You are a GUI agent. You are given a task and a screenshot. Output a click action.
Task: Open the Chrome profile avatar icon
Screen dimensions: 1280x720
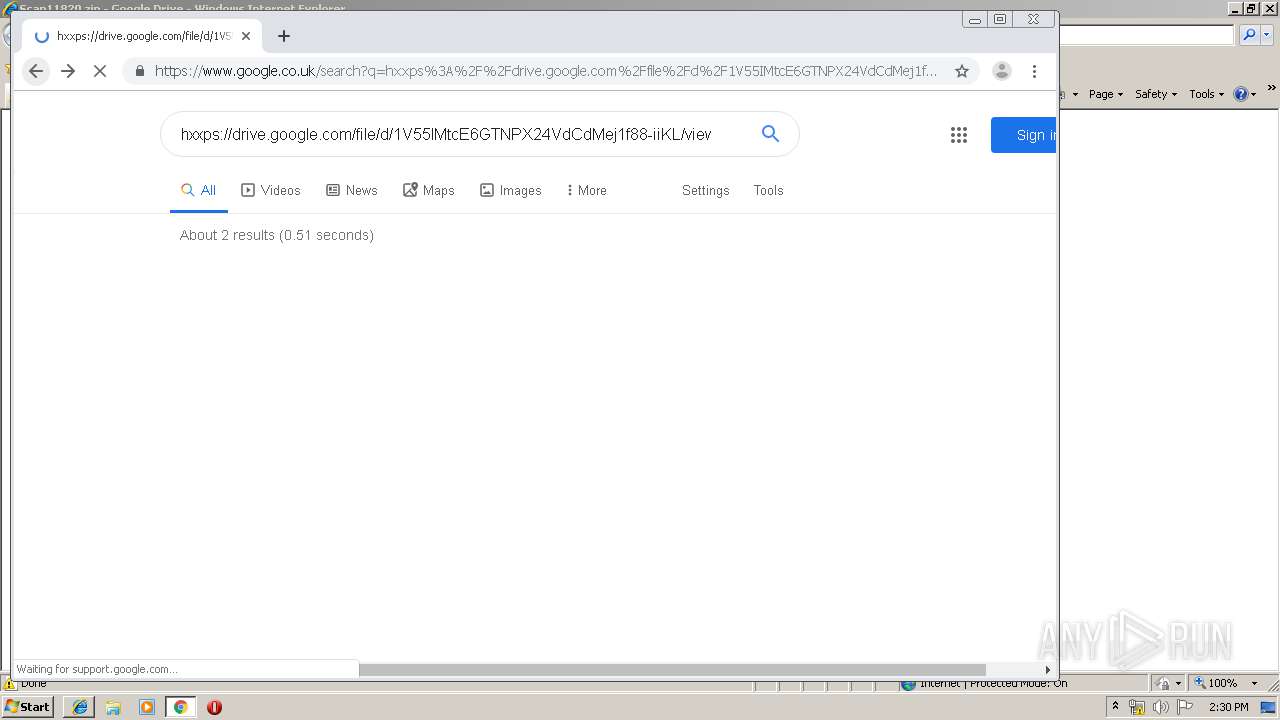(x=1001, y=71)
